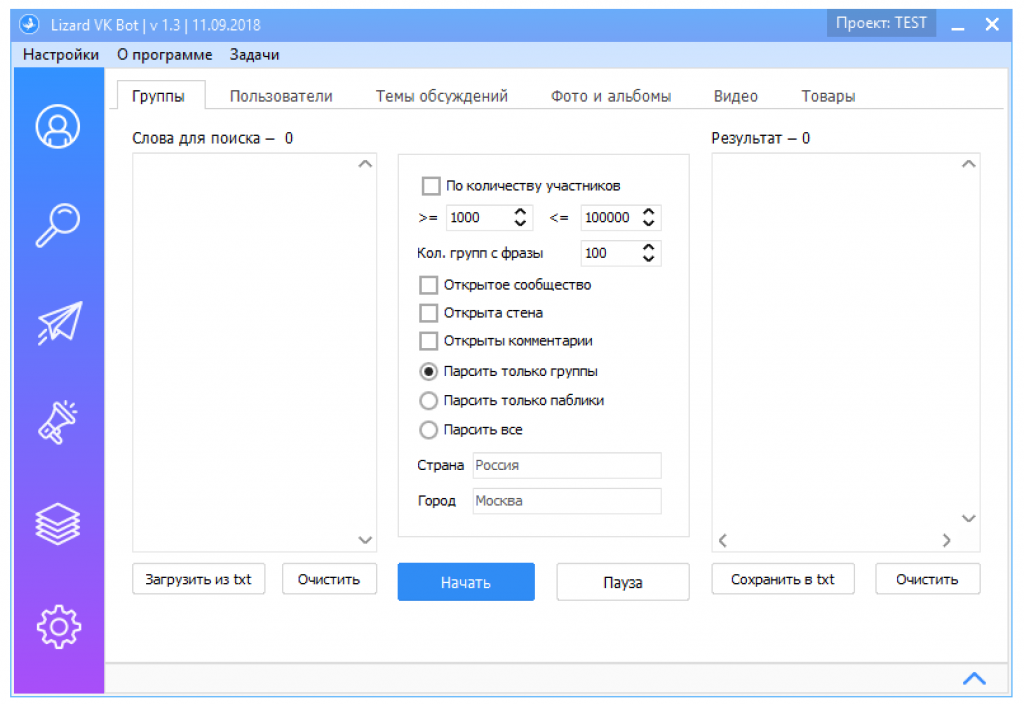
Task: Toggle 'Открыты комментарии' checkbox
Action: [x=428, y=341]
